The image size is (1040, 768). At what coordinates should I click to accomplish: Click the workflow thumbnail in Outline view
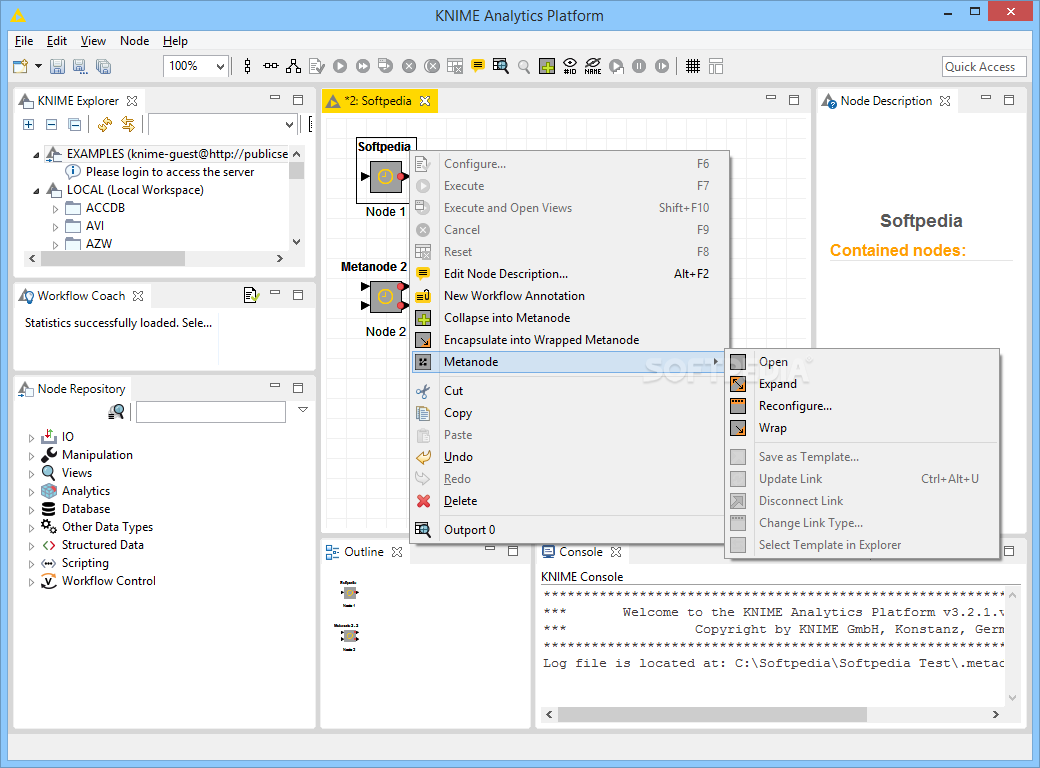click(x=349, y=615)
